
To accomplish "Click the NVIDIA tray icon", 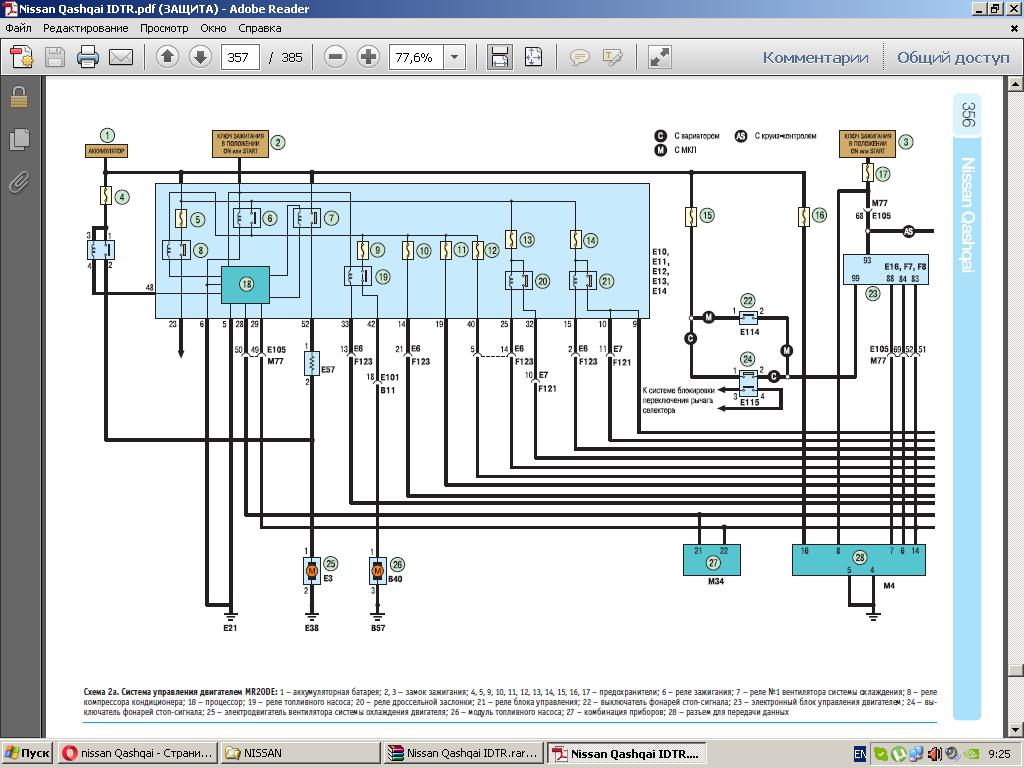I will pos(972,754).
